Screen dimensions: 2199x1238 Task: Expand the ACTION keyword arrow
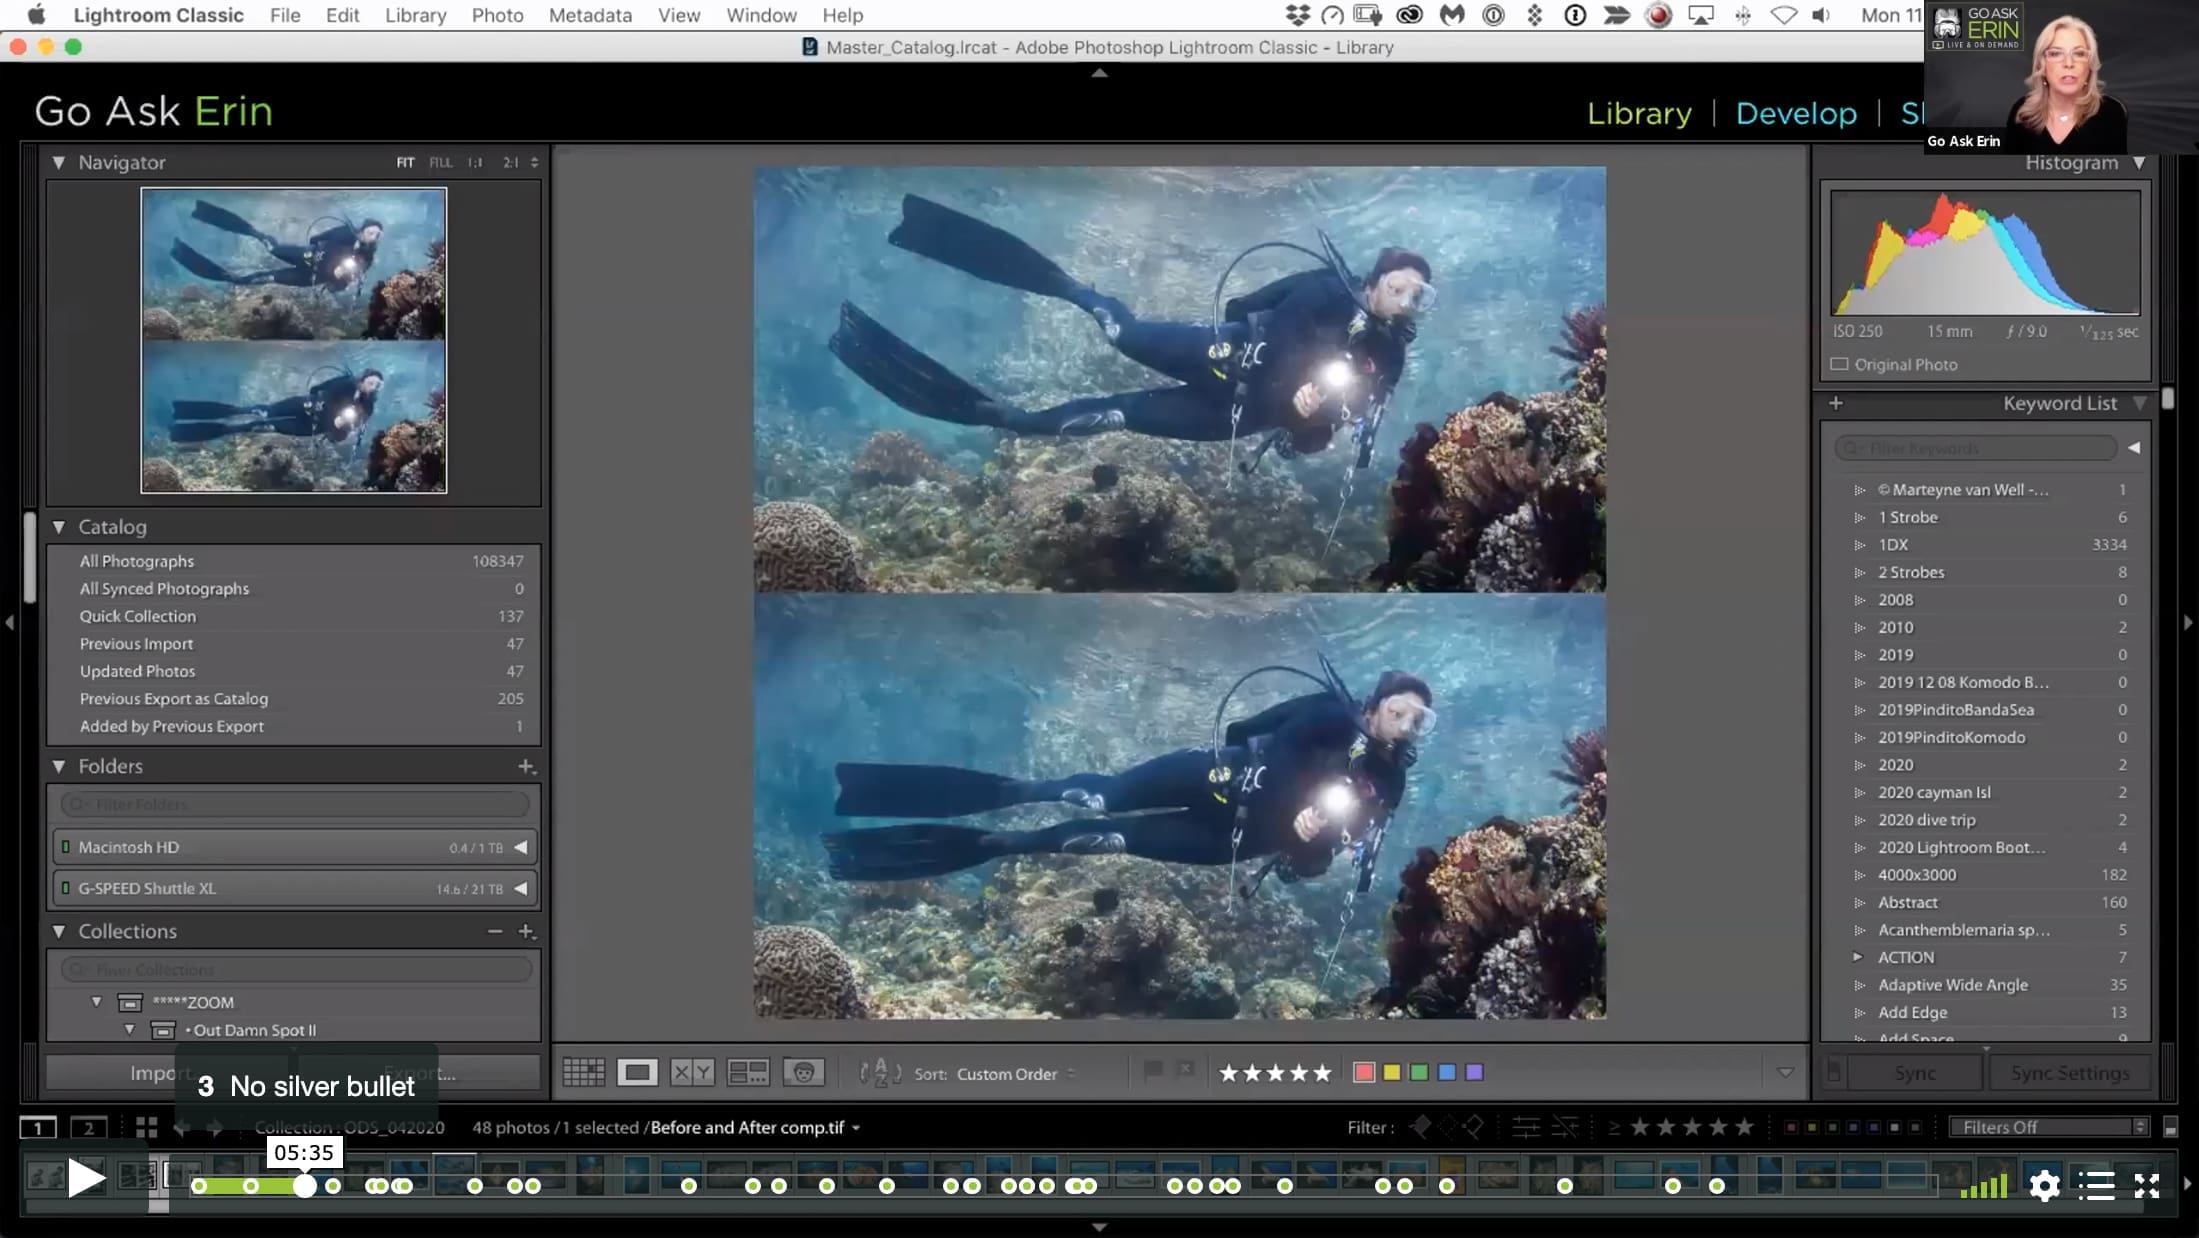[x=1858, y=957]
